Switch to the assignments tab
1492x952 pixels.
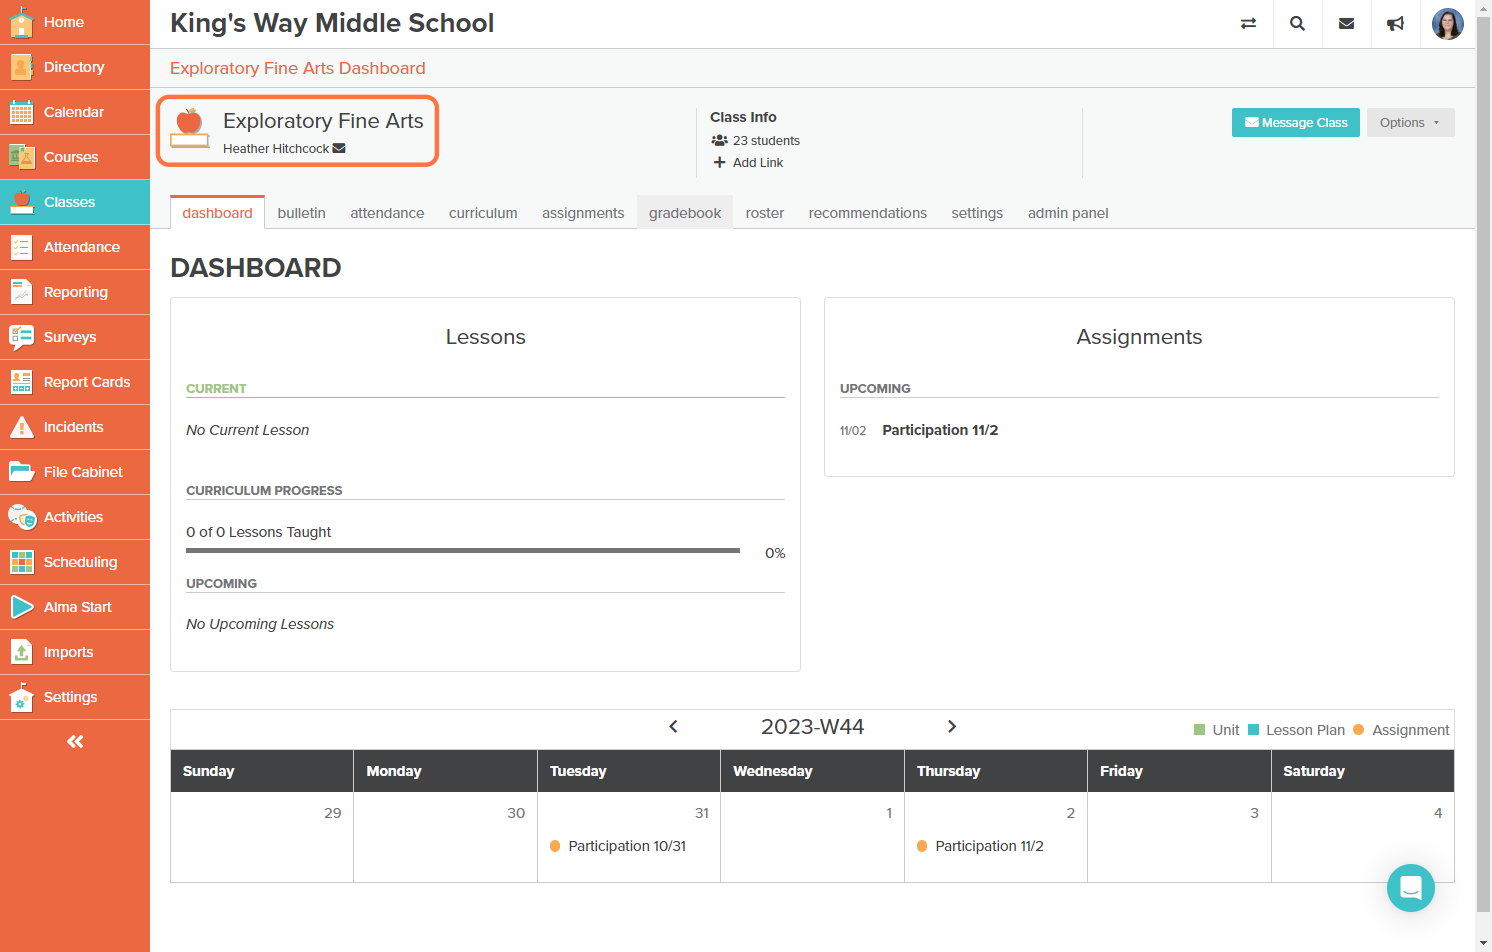[x=583, y=213]
